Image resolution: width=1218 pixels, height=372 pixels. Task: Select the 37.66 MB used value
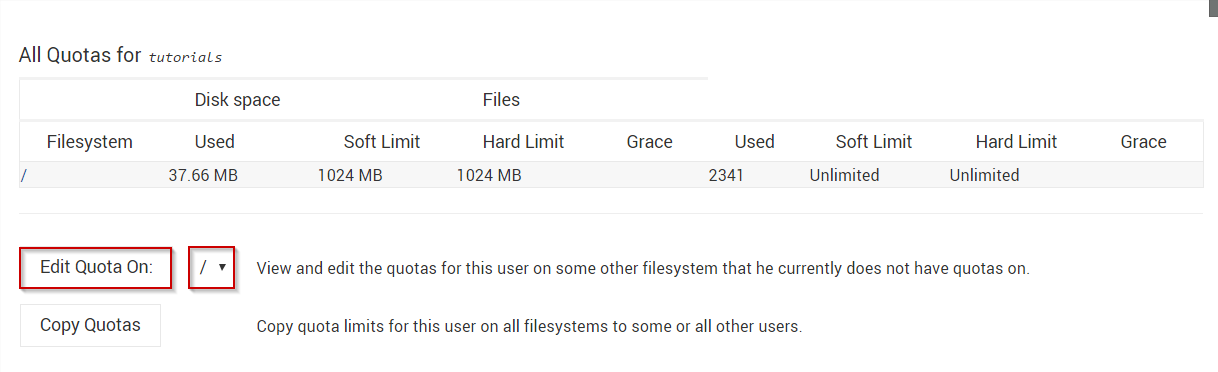click(x=203, y=176)
